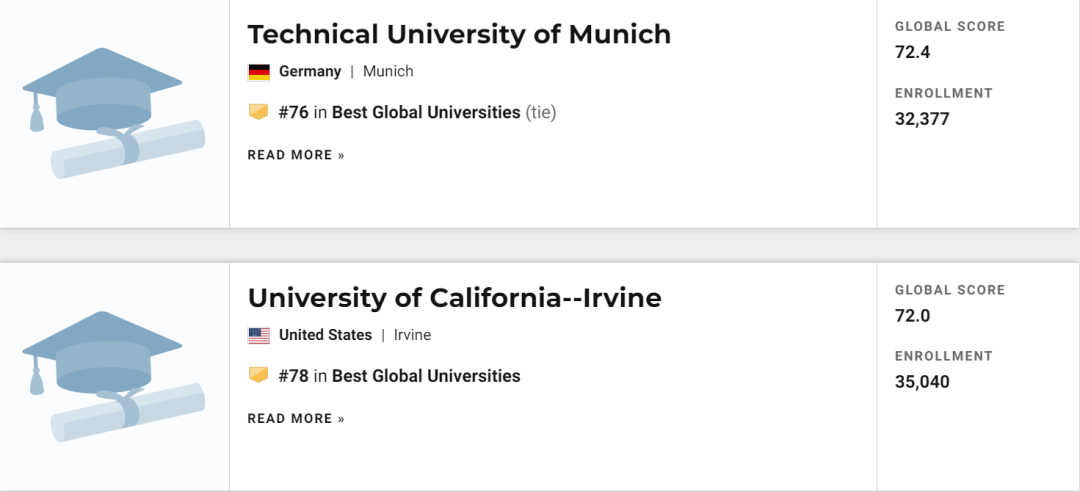Open the University of California--Irvine title link
The height and width of the screenshot is (492, 1080).
point(454,298)
